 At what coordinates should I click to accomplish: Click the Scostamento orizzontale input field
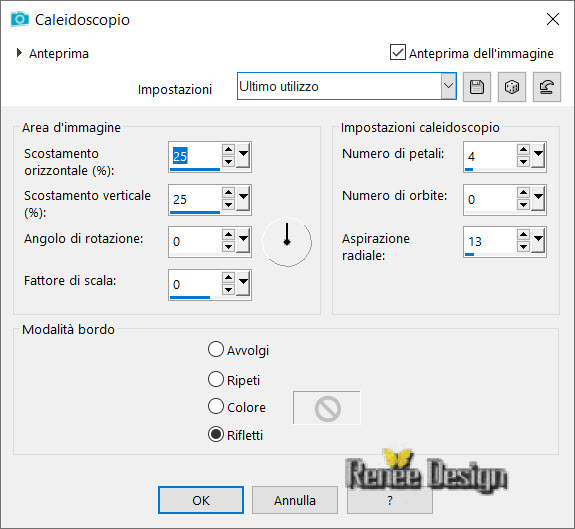tap(195, 157)
